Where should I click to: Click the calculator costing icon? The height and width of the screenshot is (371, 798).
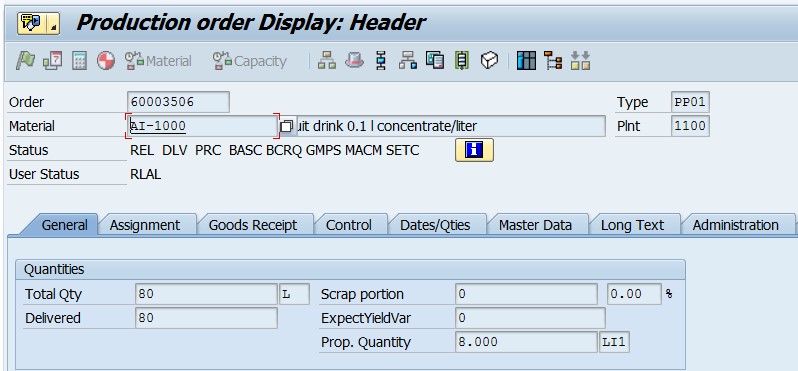tap(79, 61)
